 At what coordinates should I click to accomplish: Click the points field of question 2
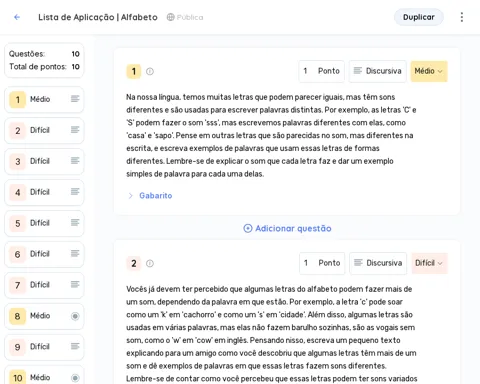[322, 263]
